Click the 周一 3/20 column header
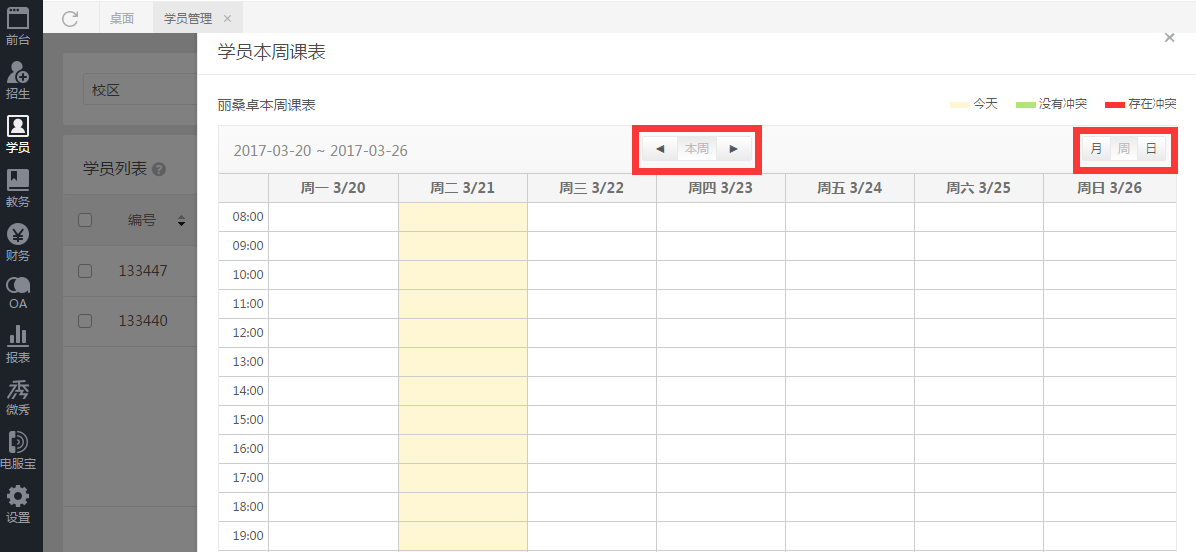 click(x=333, y=188)
